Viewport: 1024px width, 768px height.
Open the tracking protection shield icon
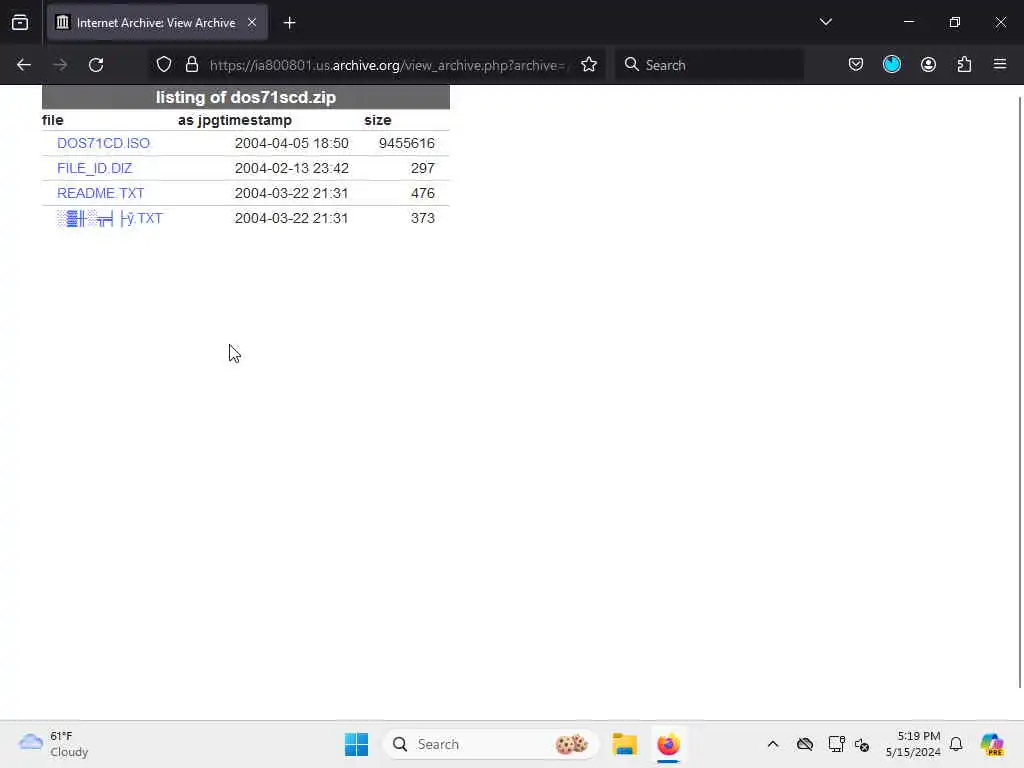(164, 65)
